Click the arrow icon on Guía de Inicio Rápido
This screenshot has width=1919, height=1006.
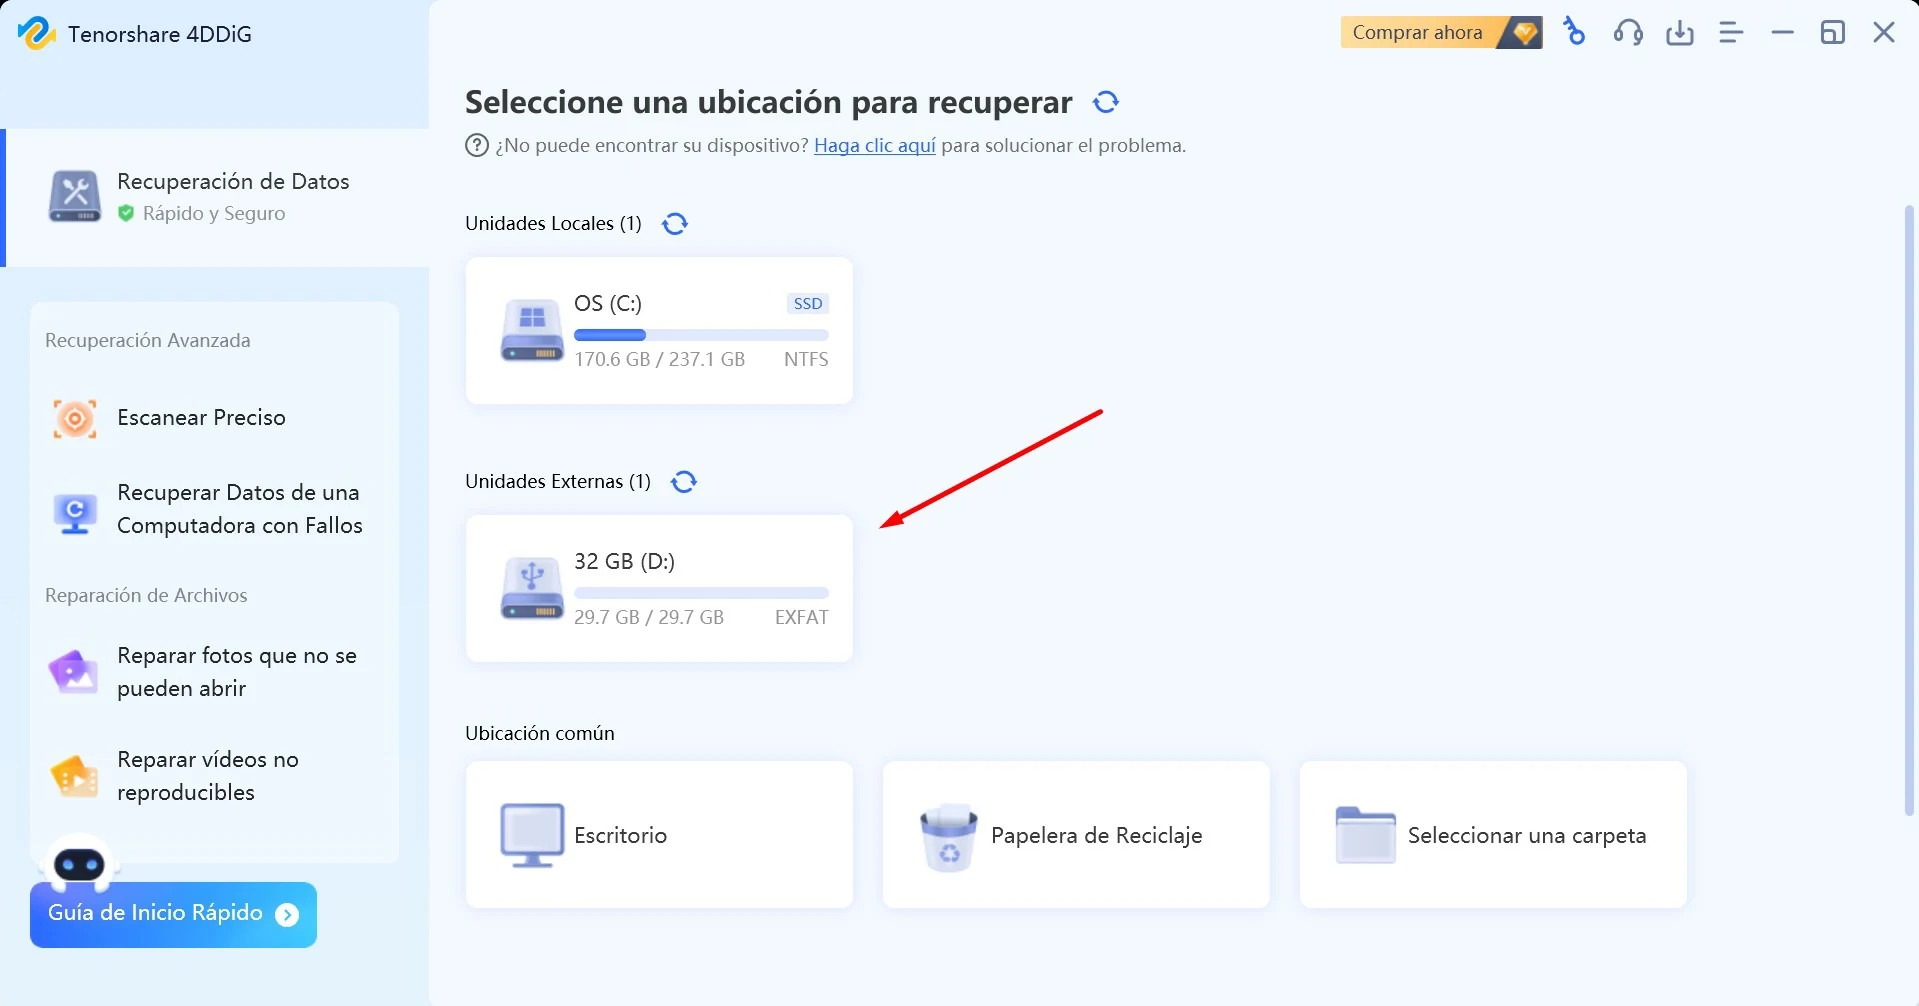[x=287, y=915]
